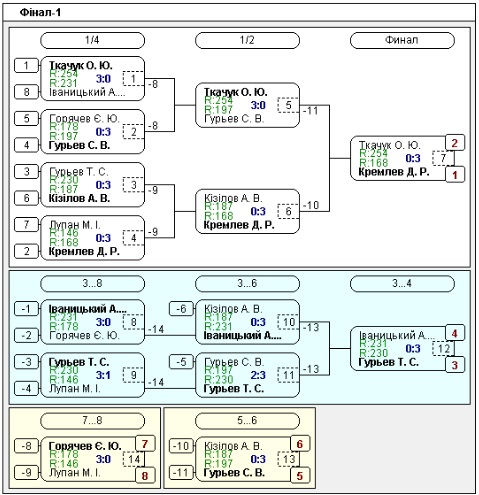The width and height of the screenshot is (479, 495).
Task: Click the "2:3" score in match 11
Action: click(x=258, y=375)
